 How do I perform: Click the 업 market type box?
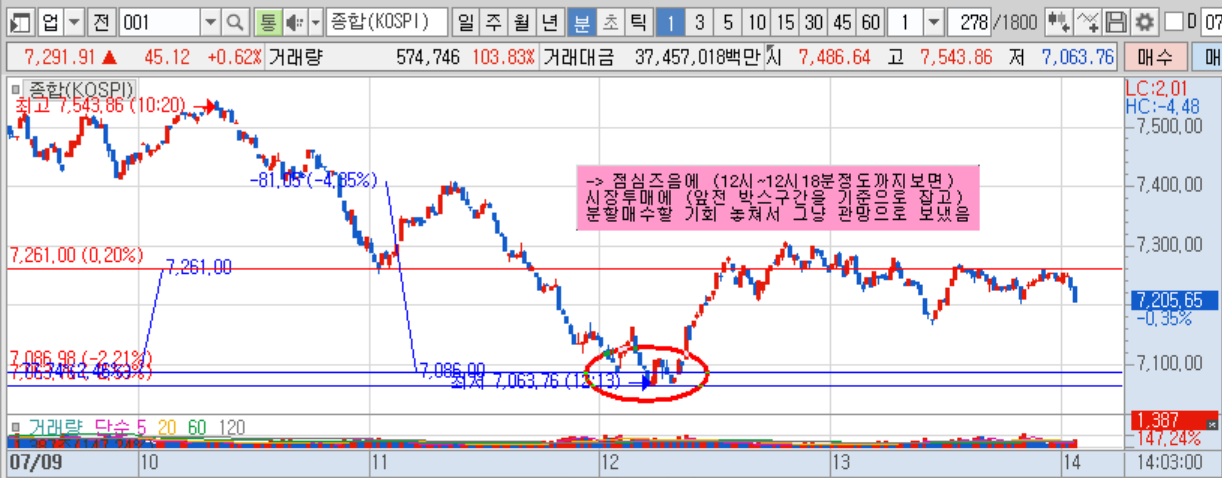[51, 22]
